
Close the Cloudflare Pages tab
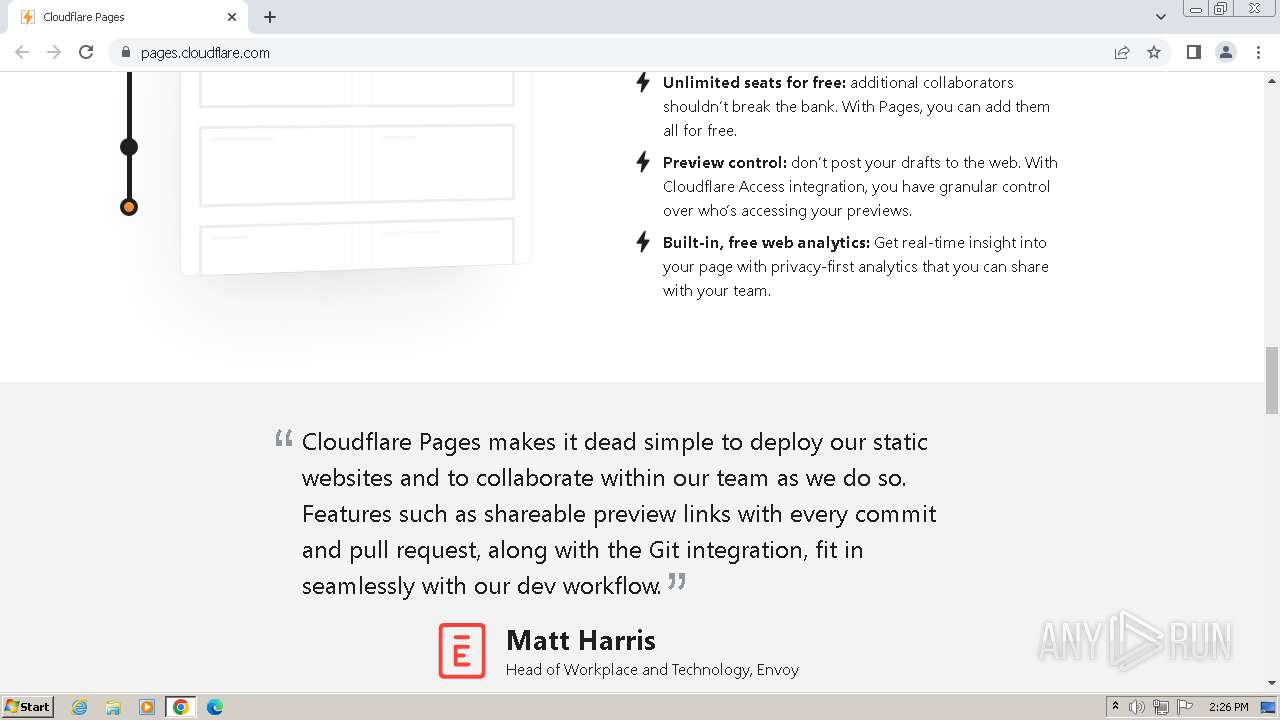point(232,17)
